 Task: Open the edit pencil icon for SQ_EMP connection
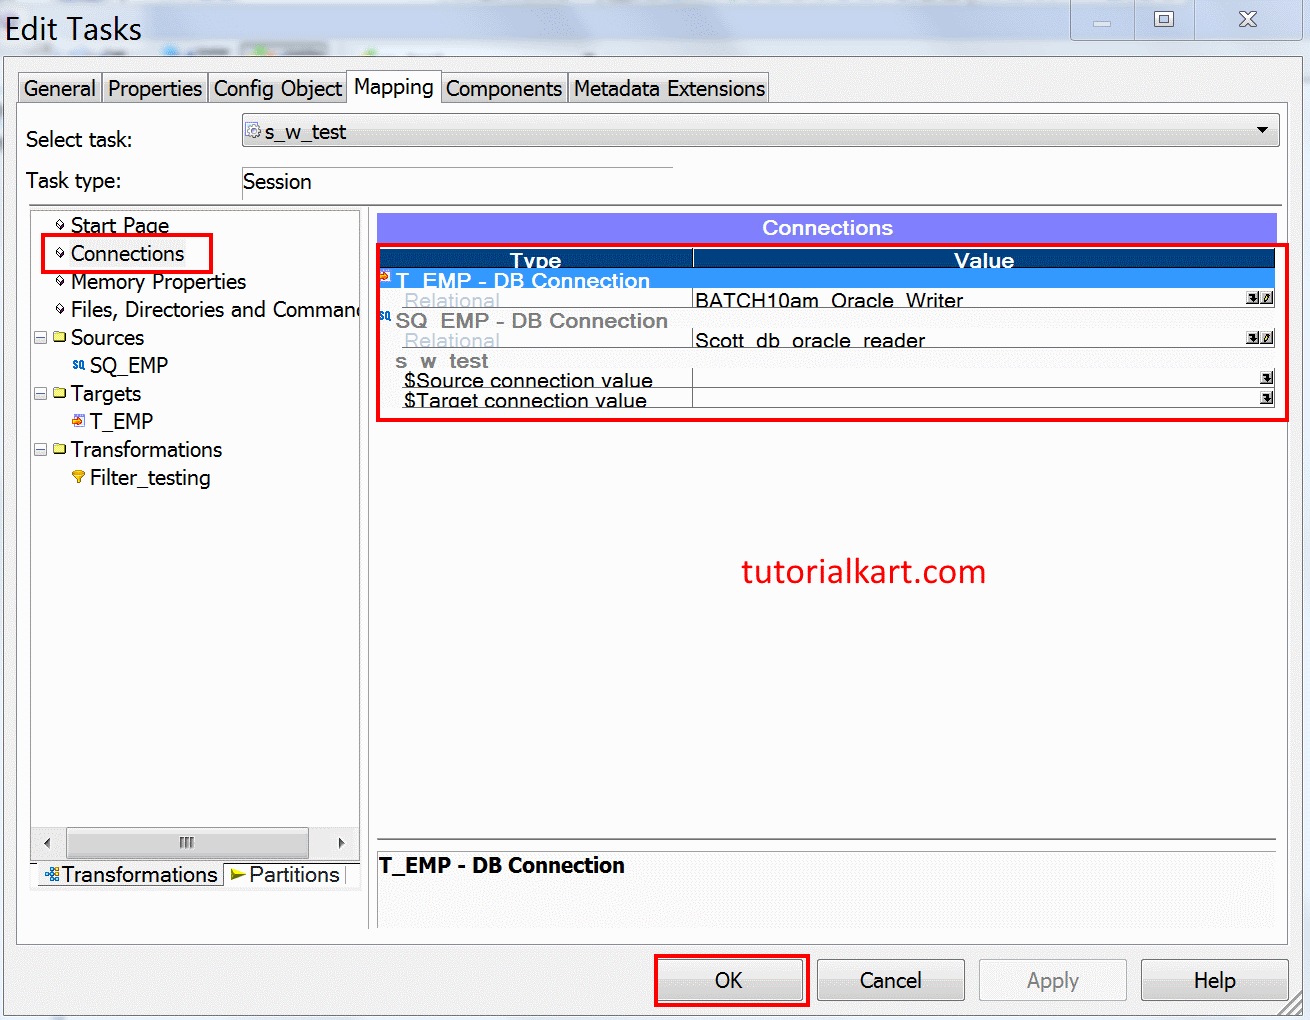tap(1268, 337)
